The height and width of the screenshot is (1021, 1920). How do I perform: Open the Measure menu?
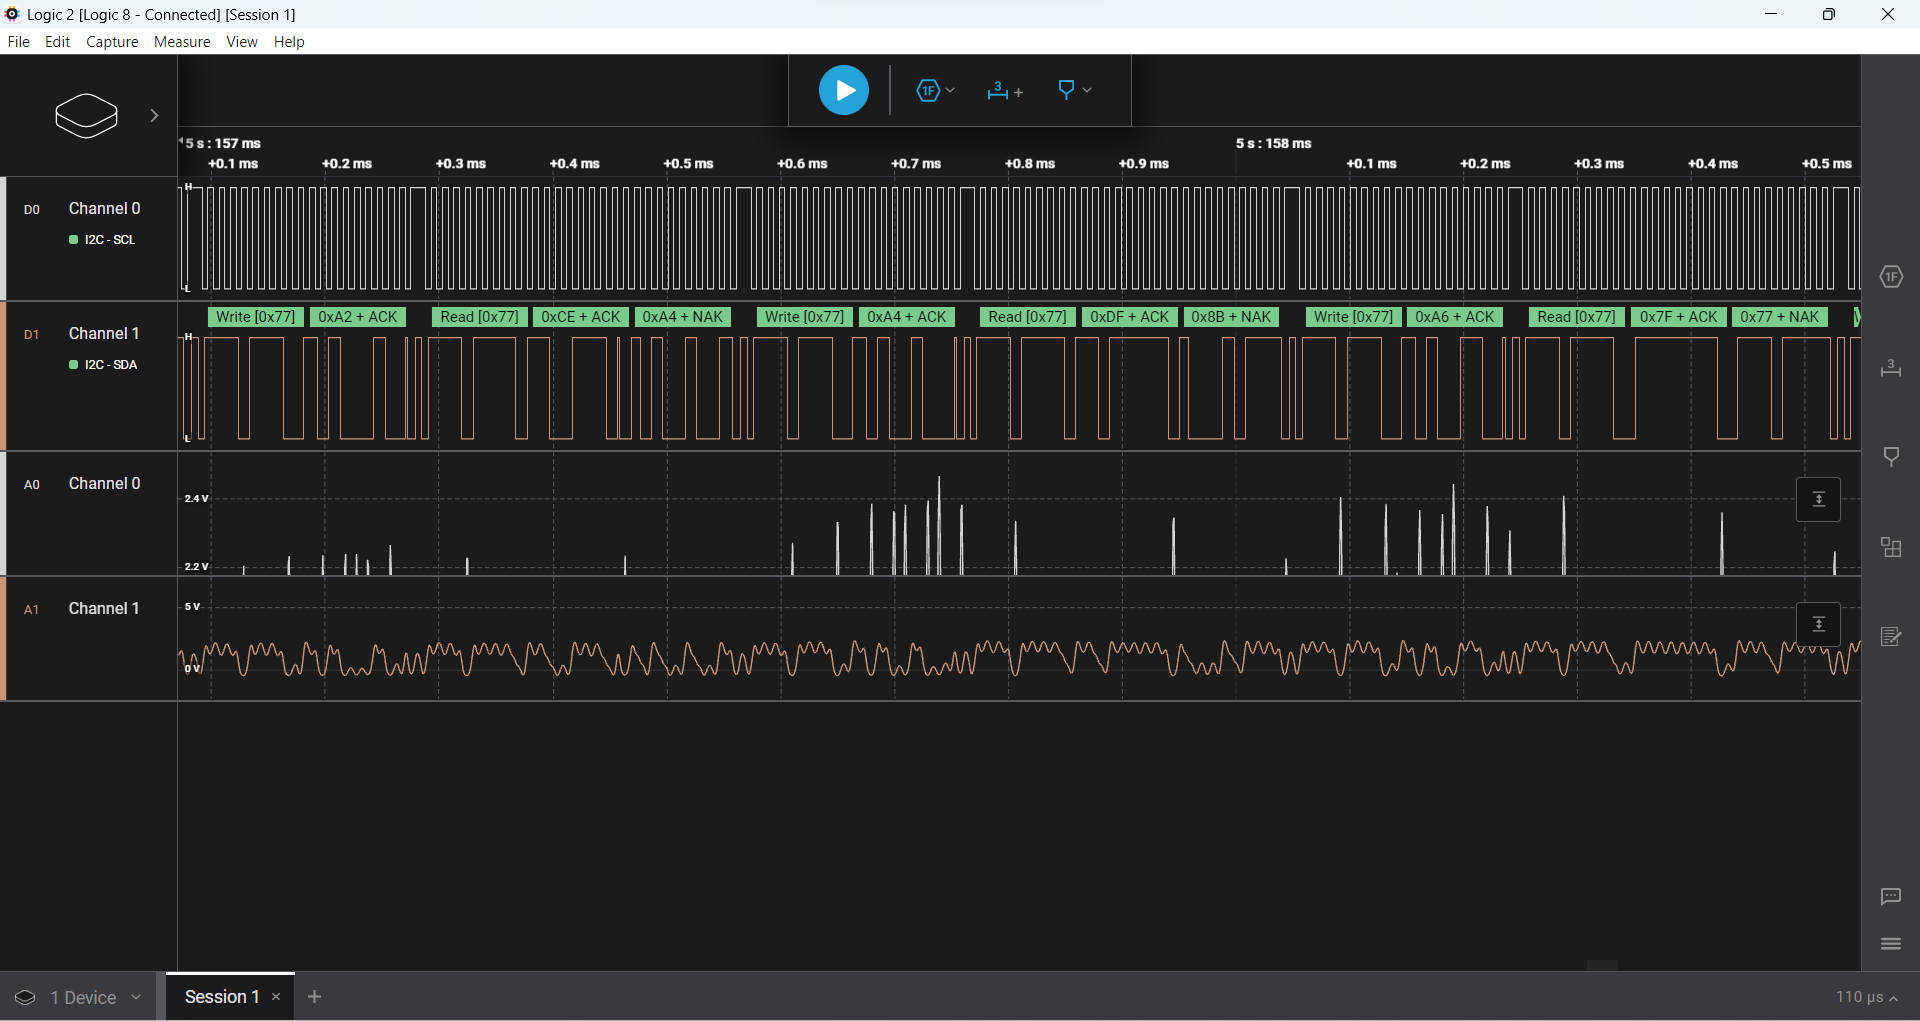pyautogui.click(x=182, y=41)
